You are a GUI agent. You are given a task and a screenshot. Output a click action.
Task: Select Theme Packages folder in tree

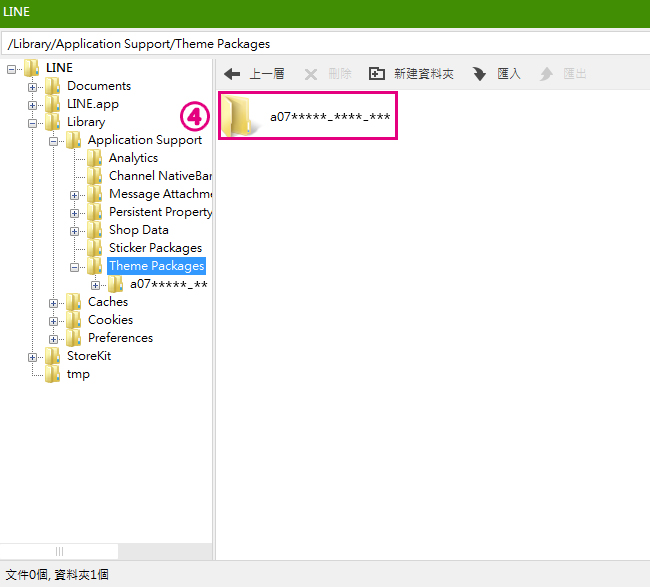point(157,266)
